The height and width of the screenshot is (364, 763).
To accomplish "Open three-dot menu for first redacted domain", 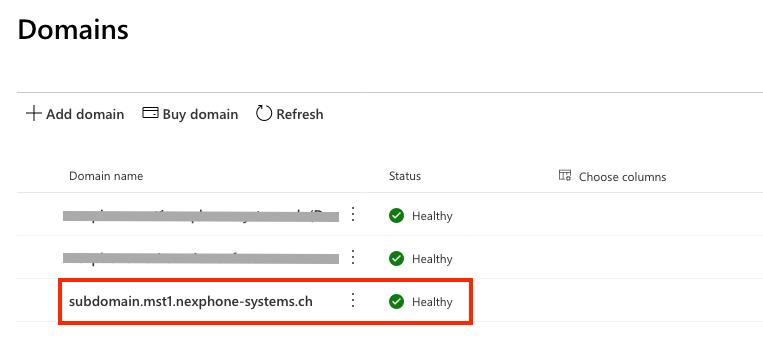I will 353,214.
